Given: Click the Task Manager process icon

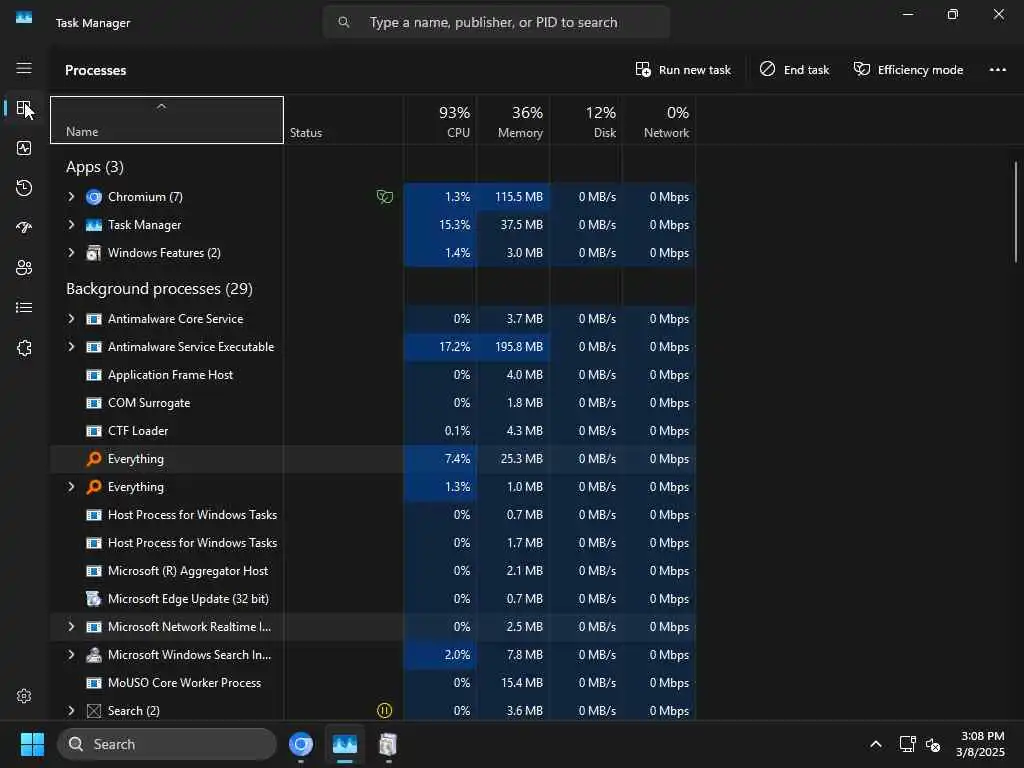Looking at the screenshot, I should 94,225.
